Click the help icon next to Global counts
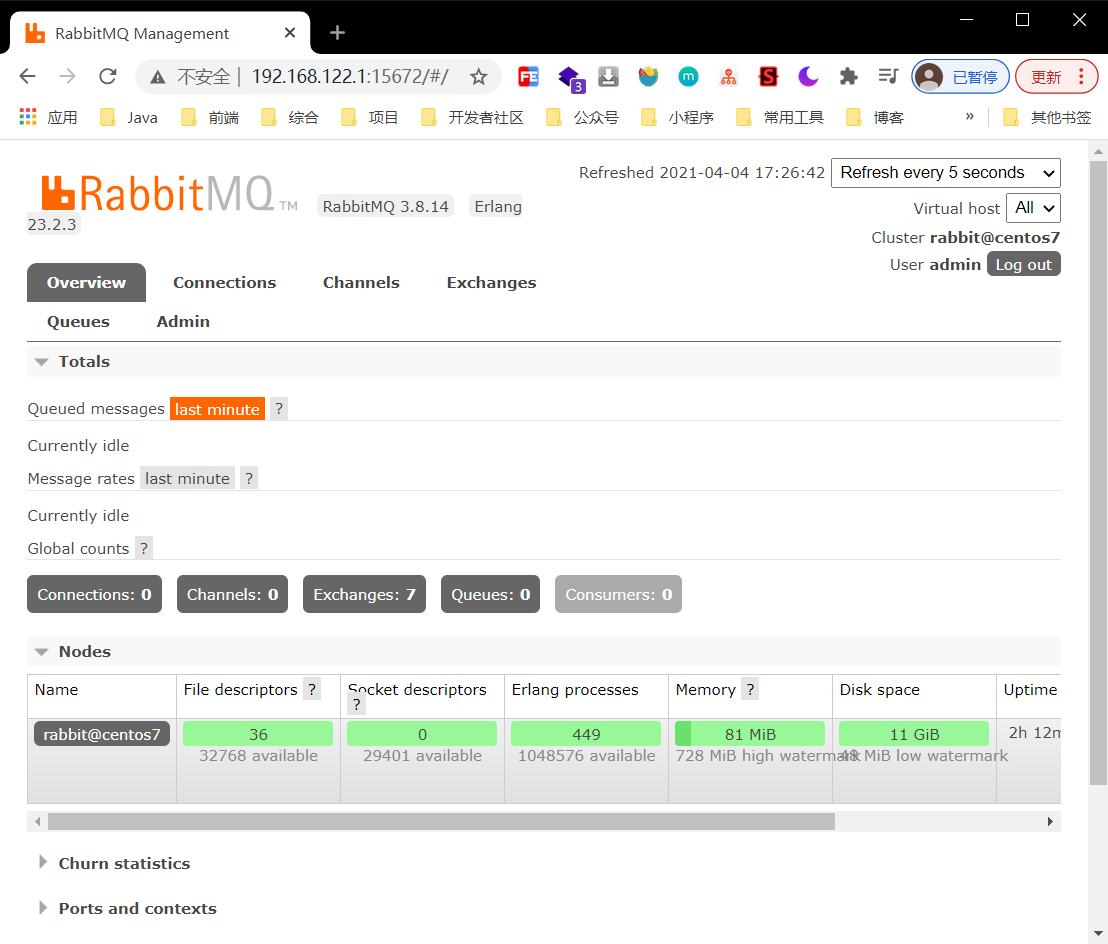Screen dimensions: 1108x944 pyautogui.click(x=144, y=548)
